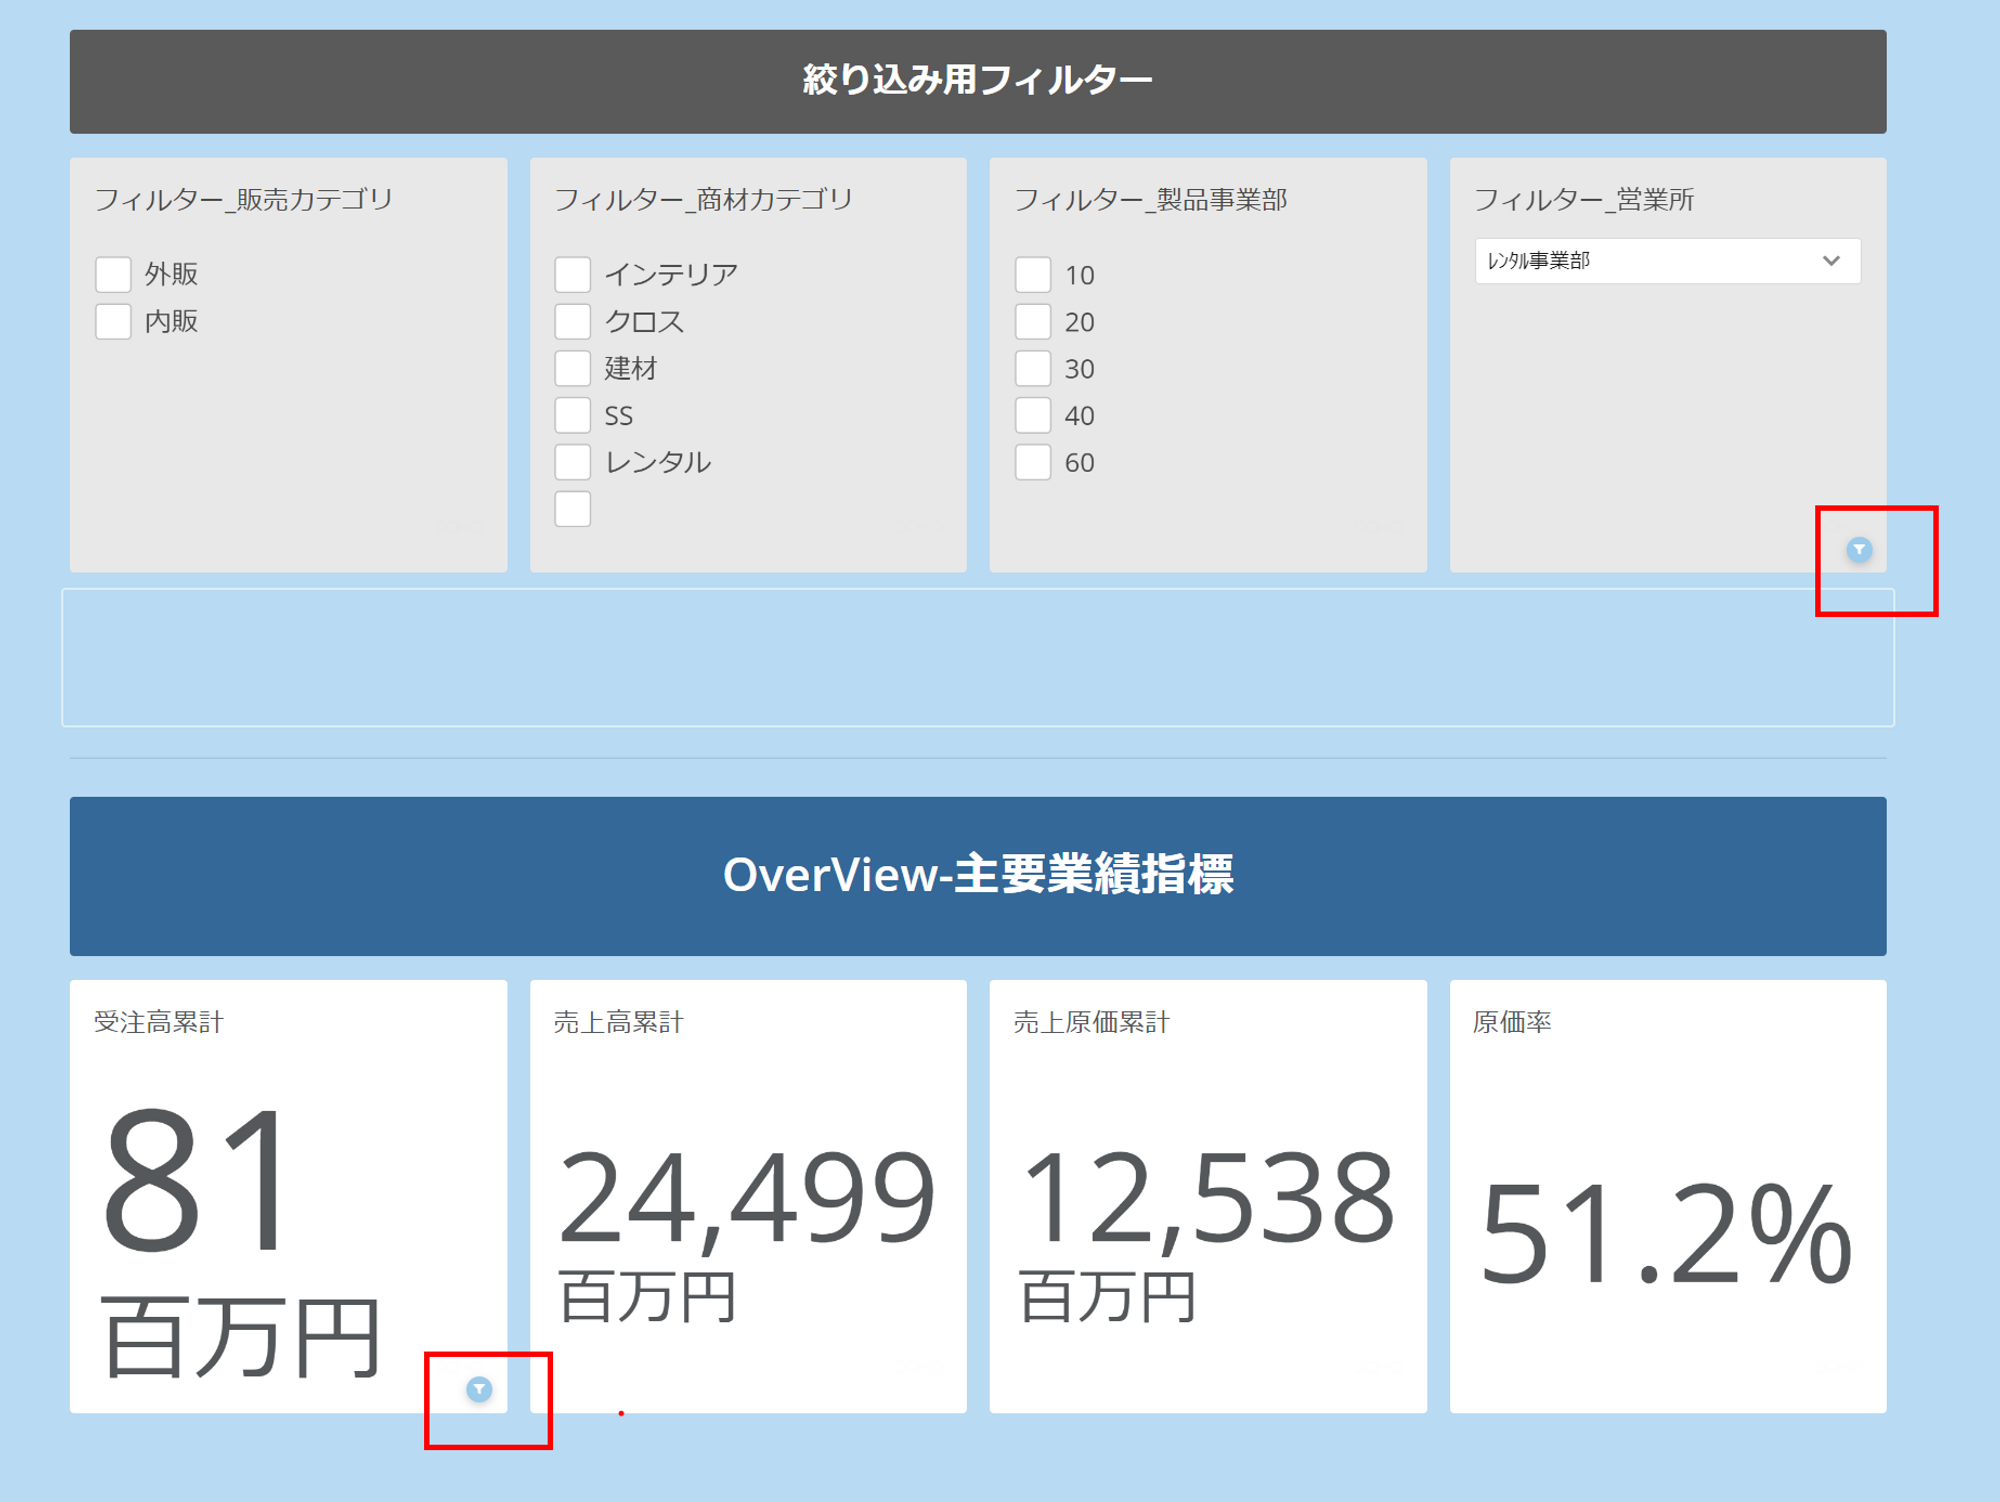Select the 40 checkbox
This screenshot has height=1502, width=2000.
[1033, 415]
